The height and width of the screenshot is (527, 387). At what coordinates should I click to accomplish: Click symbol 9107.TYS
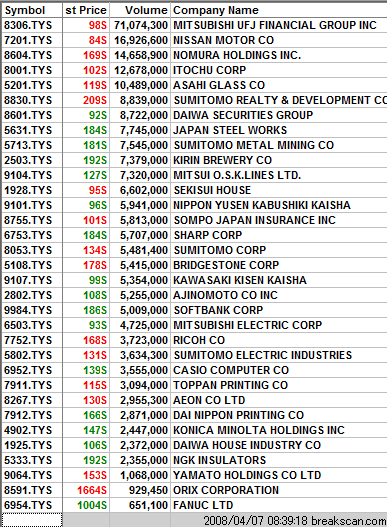point(28,280)
